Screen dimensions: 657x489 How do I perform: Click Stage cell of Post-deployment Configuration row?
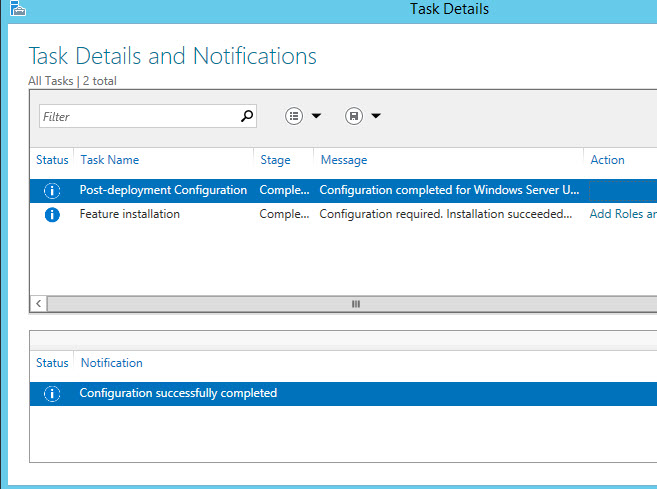click(x=284, y=190)
